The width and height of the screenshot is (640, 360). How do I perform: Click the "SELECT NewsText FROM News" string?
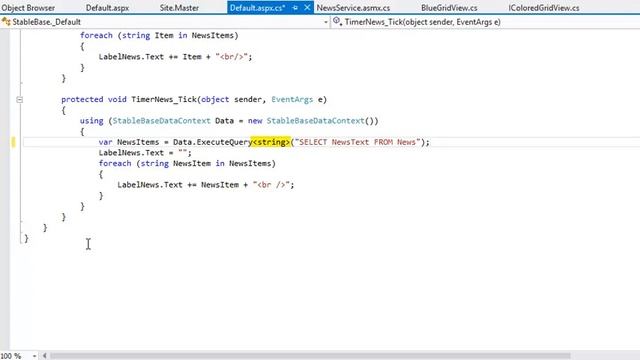tap(358, 142)
